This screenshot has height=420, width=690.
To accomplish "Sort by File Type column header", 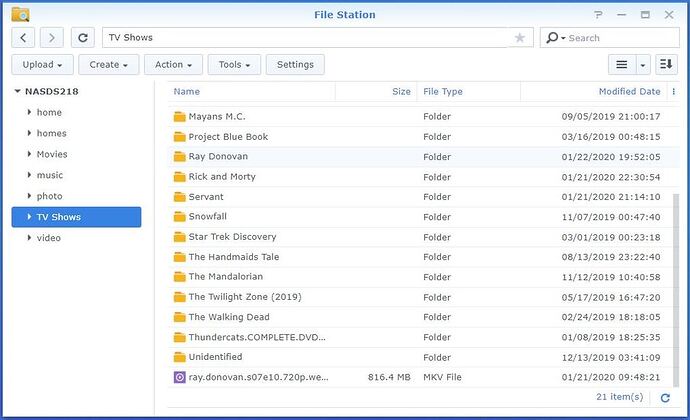I will 468,92.
